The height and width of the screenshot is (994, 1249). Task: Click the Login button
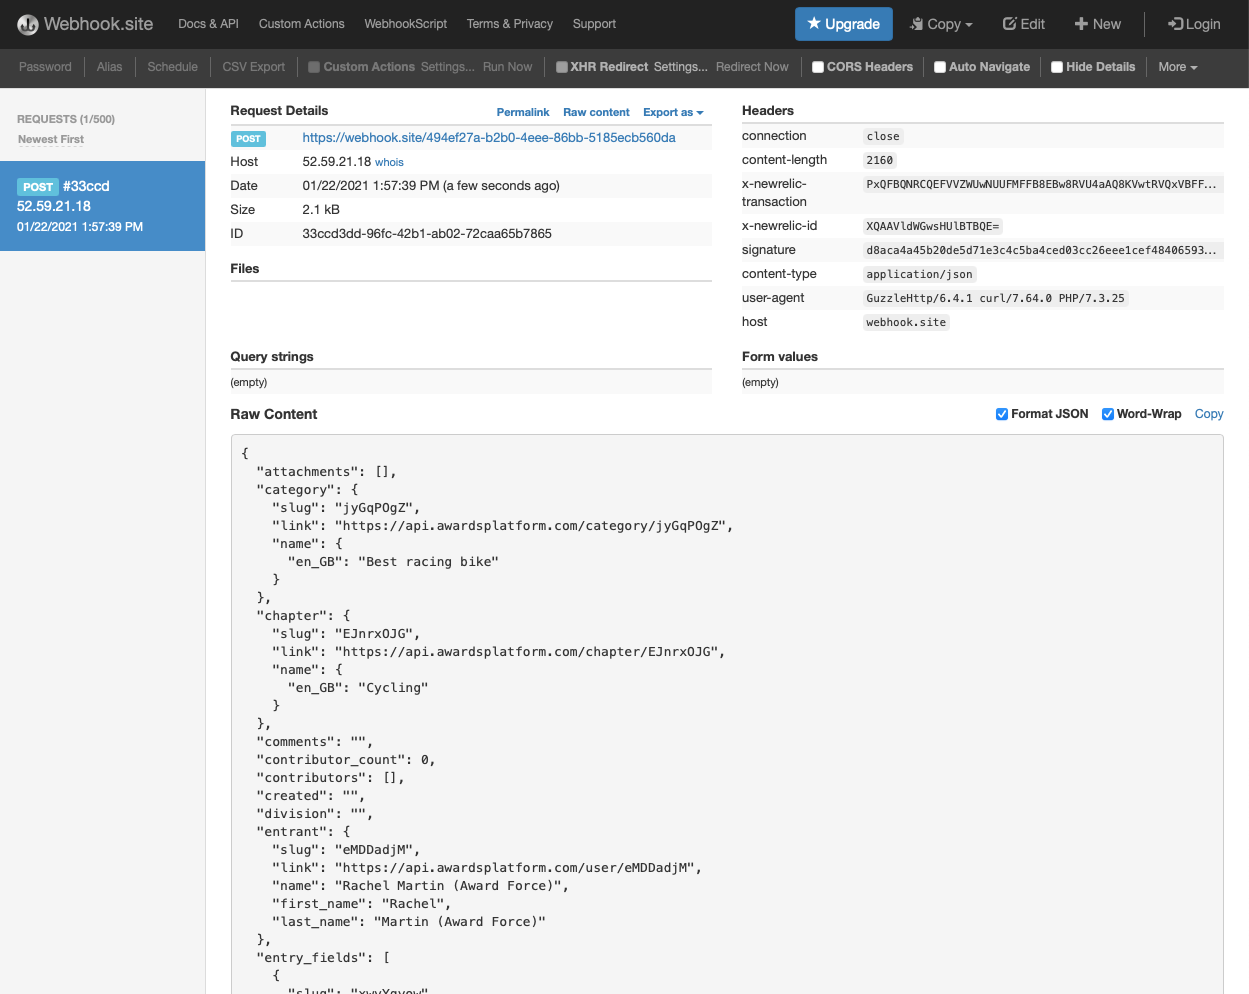[1194, 24]
